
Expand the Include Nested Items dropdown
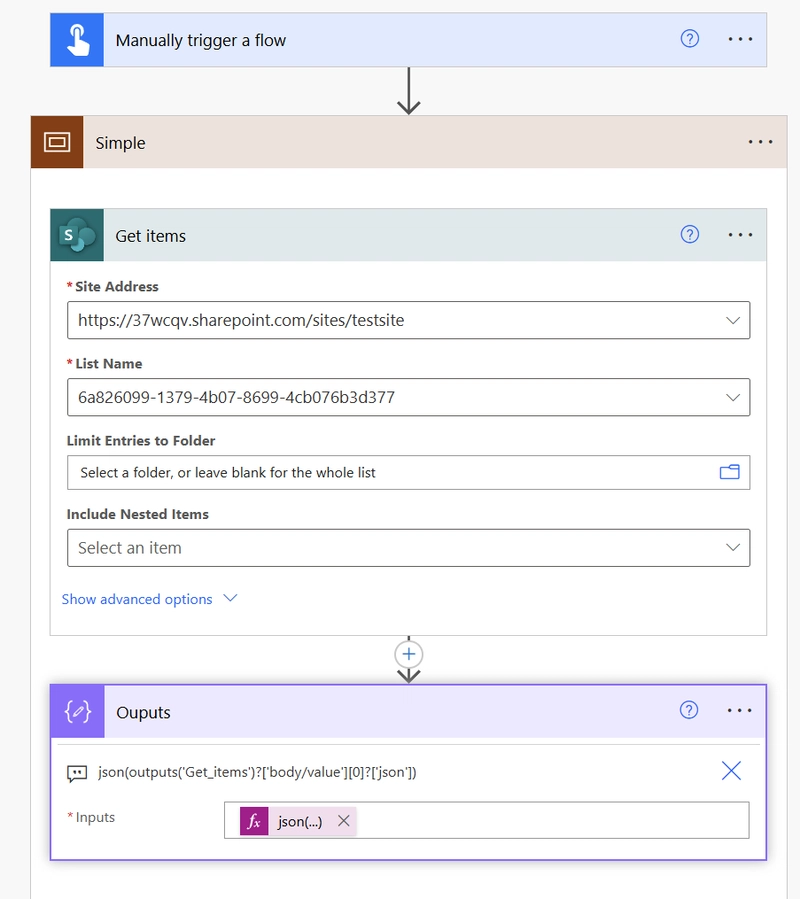coord(732,548)
